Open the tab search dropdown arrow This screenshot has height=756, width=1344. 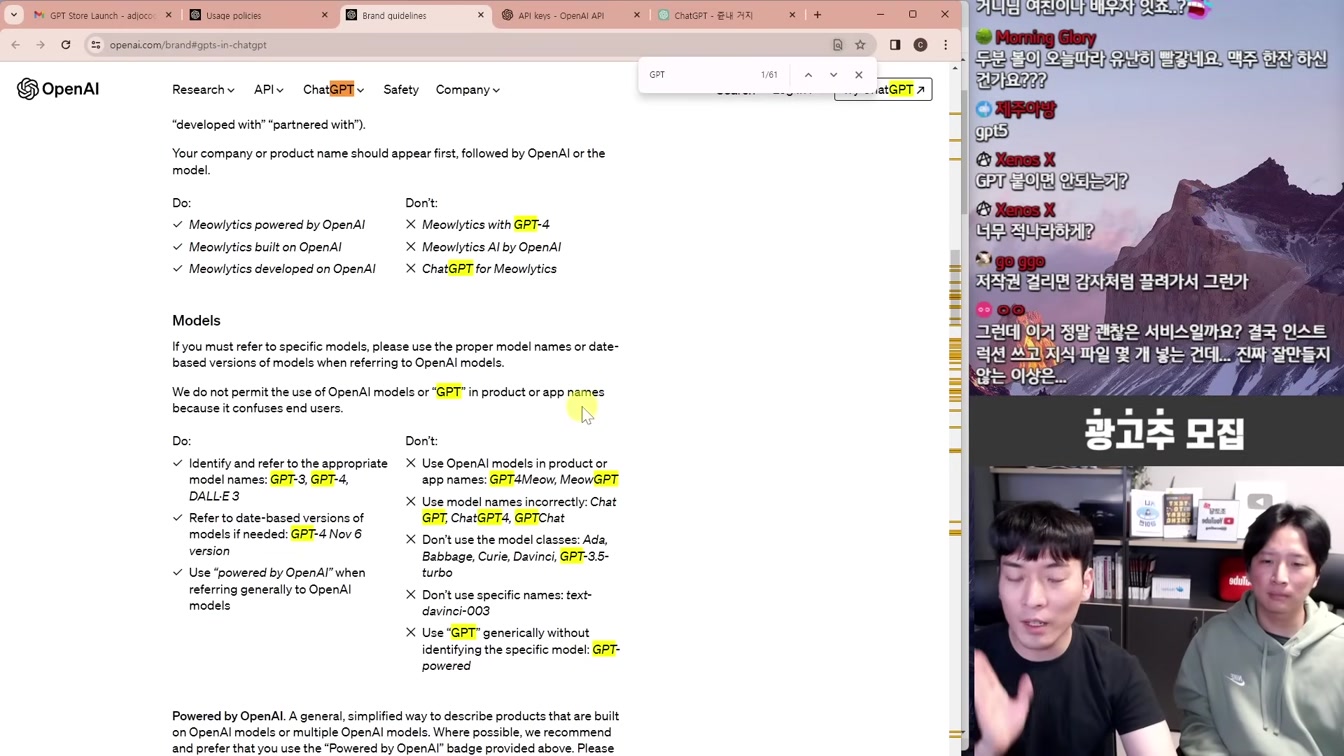pos(14,15)
